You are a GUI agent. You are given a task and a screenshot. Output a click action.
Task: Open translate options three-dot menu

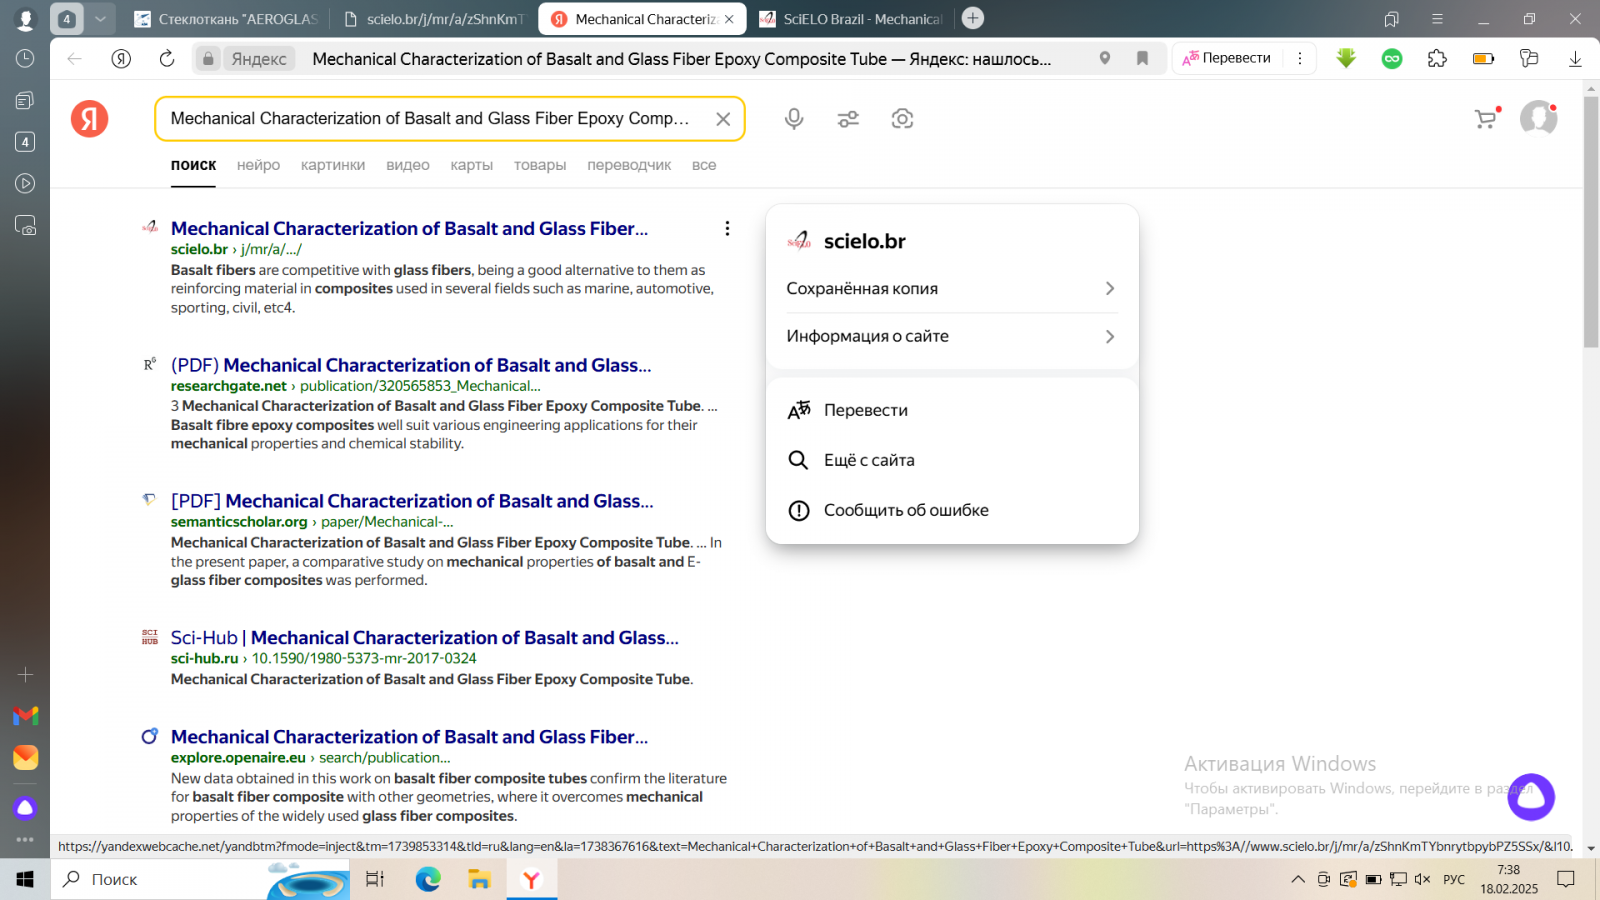pyautogui.click(x=1300, y=58)
